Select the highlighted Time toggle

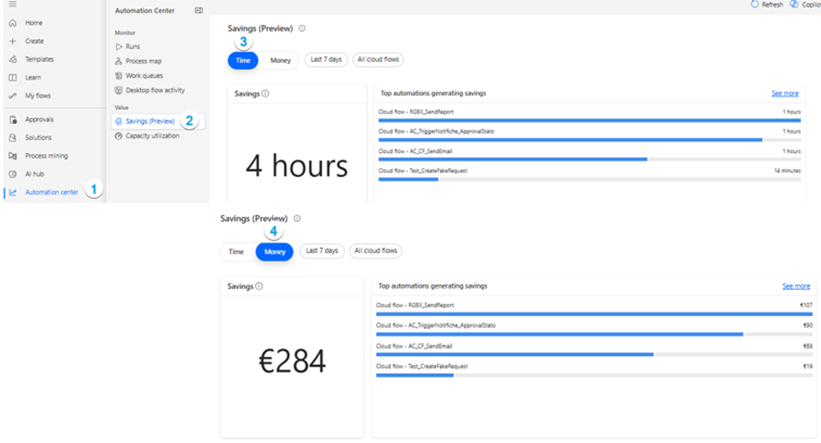(x=242, y=61)
